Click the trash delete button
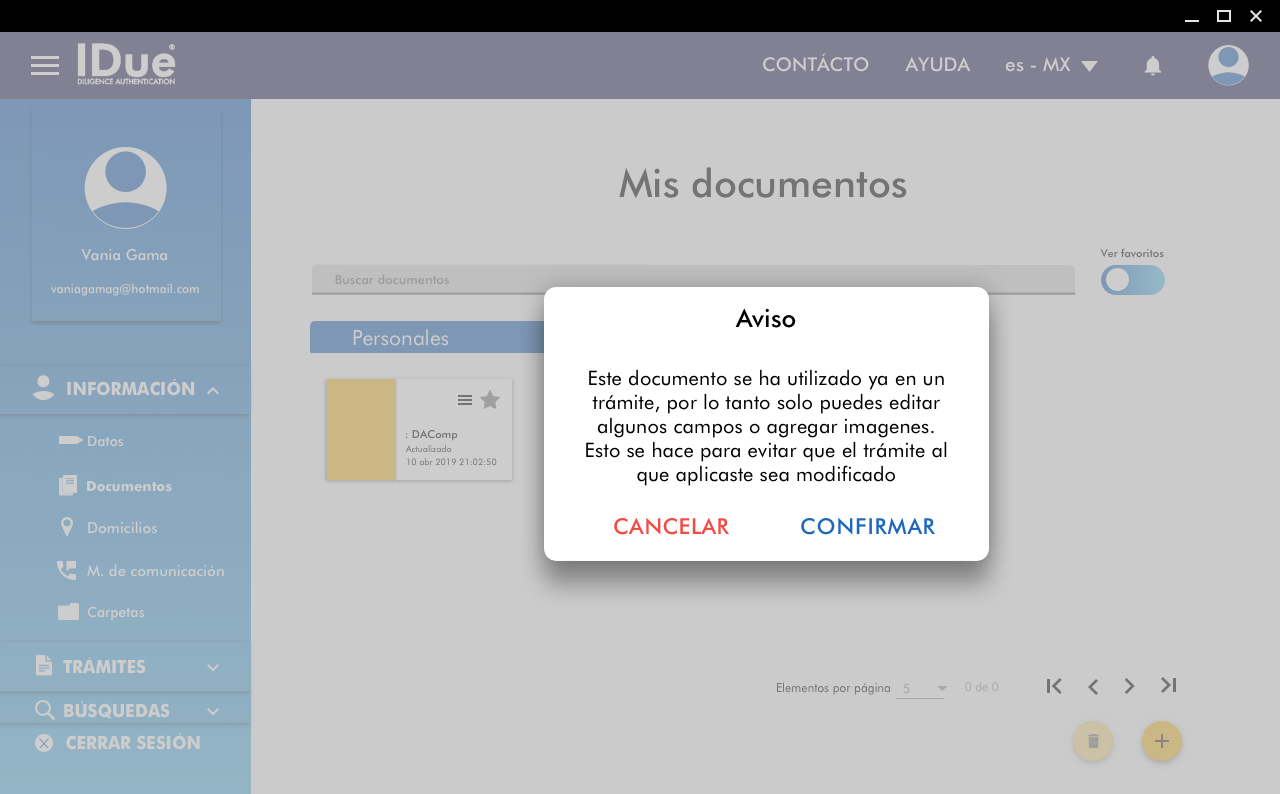This screenshot has height=794, width=1280. pos(1093,741)
